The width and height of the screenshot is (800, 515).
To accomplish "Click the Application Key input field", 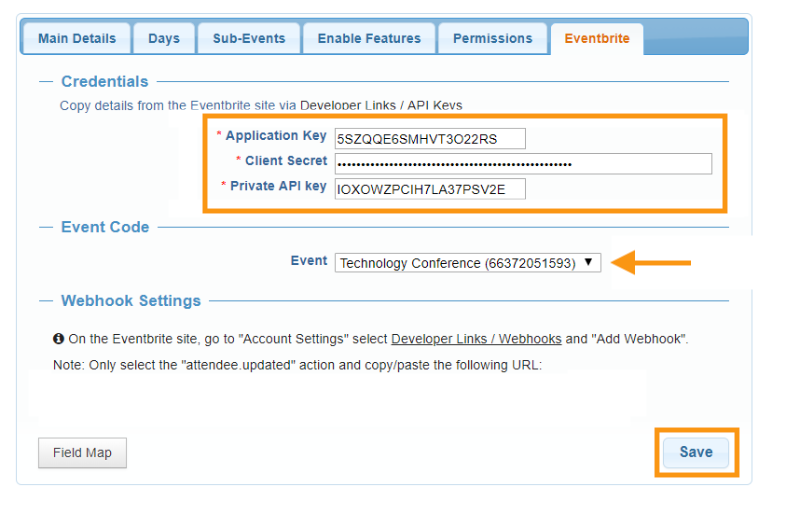I will point(430,139).
